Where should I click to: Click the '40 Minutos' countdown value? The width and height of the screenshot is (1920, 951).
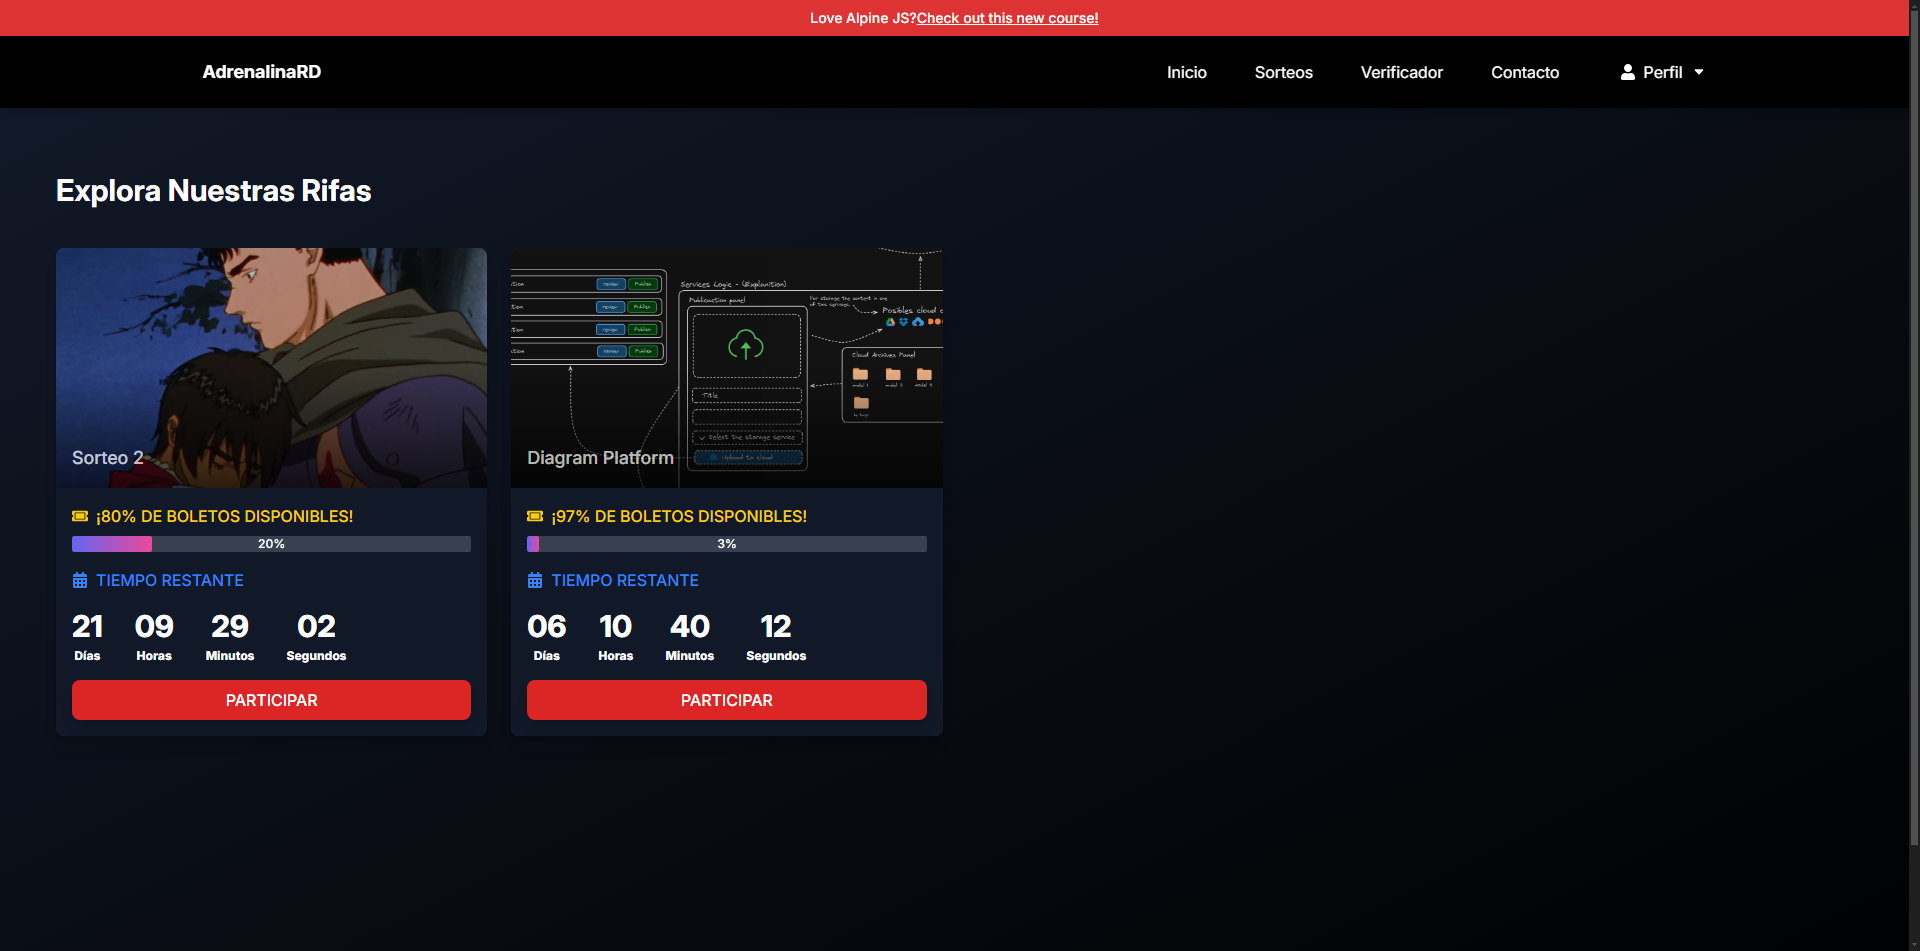click(x=690, y=637)
